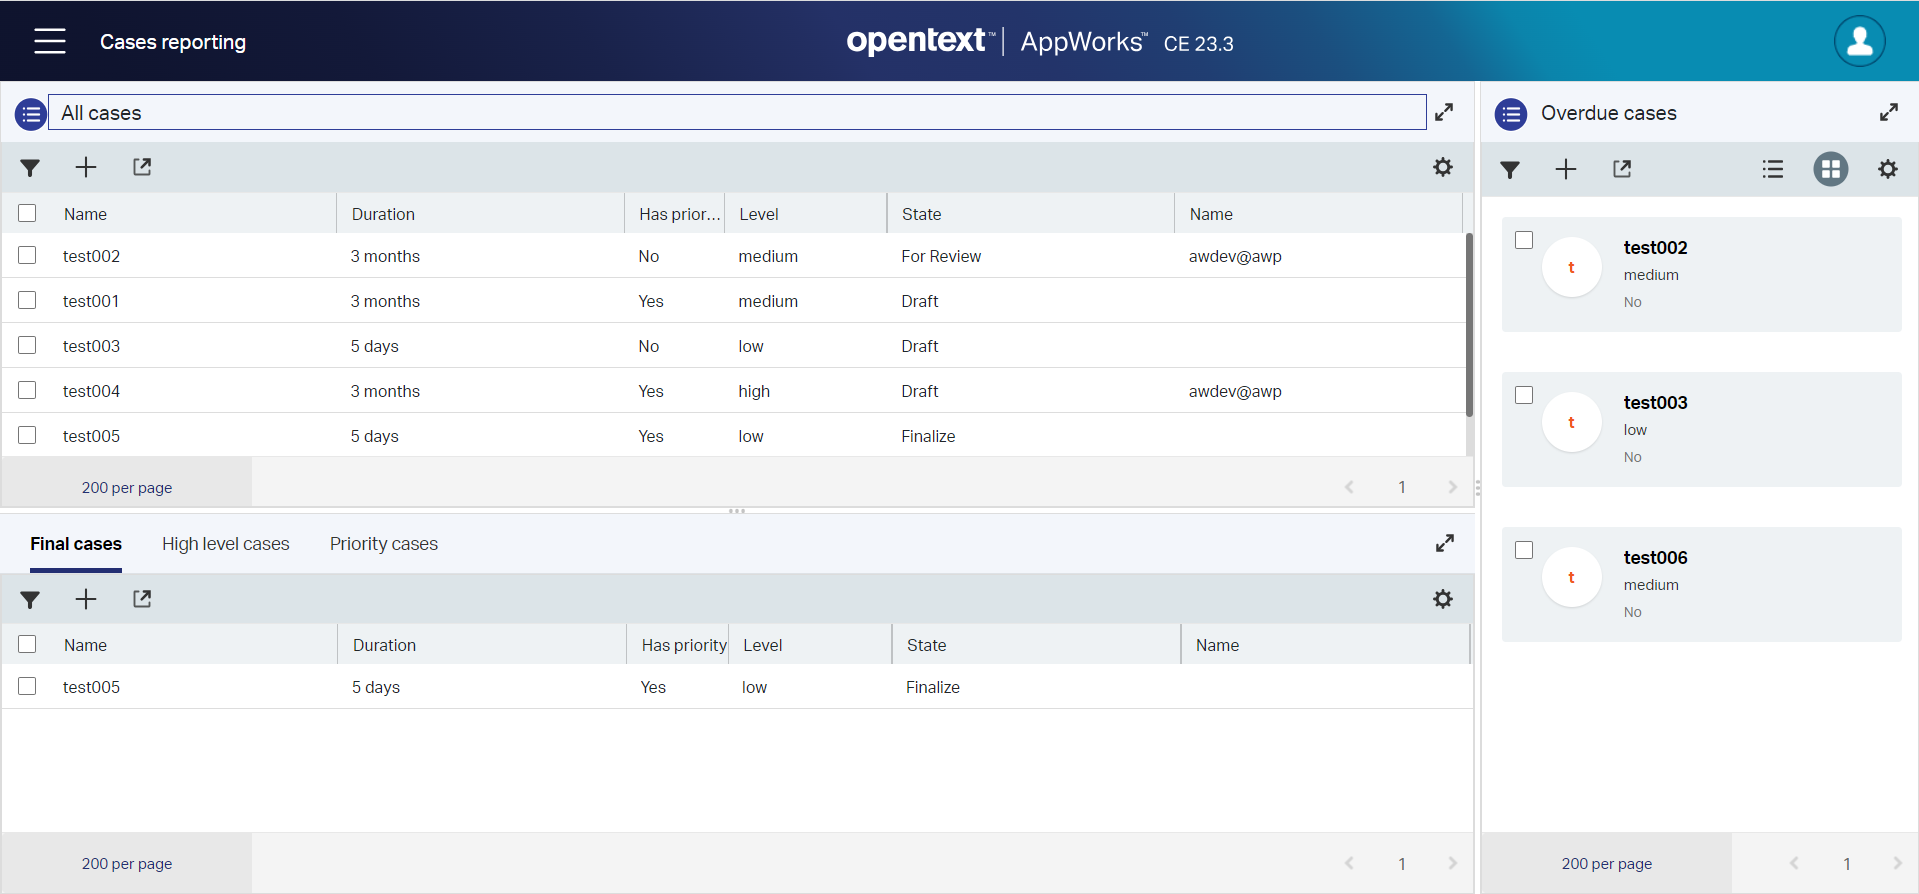Open the 200 per page selector in All cases

click(x=127, y=488)
